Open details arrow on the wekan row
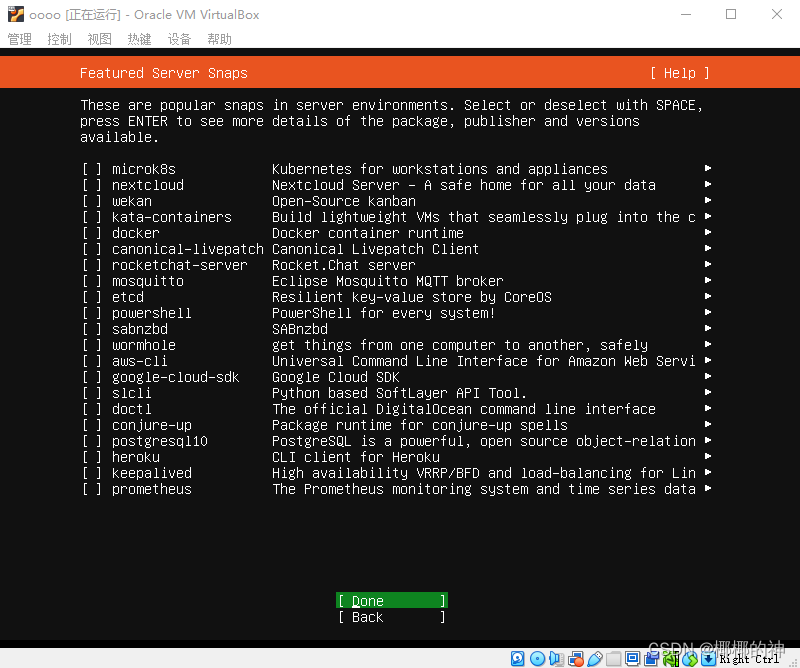The width and height of the screenshot is (800, 668). (708, 200)
